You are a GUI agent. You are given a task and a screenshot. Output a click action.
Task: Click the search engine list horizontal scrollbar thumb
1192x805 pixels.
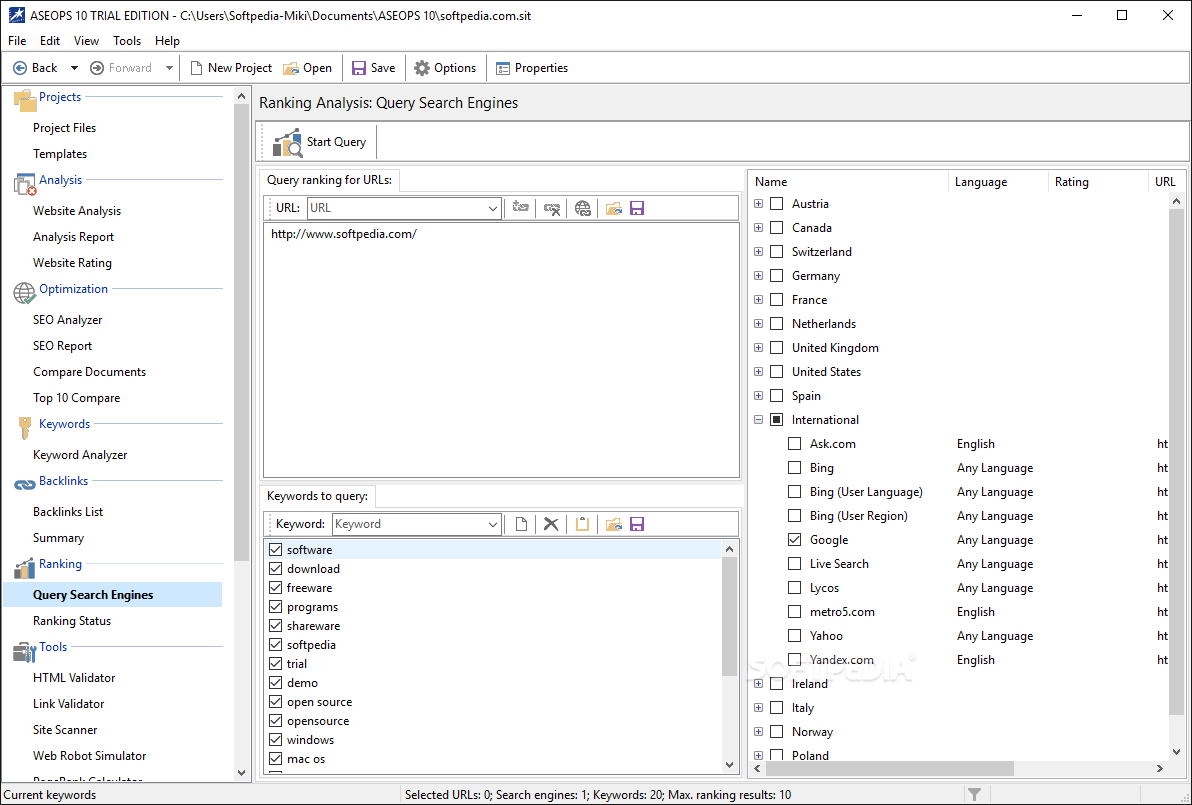[889, 769]
